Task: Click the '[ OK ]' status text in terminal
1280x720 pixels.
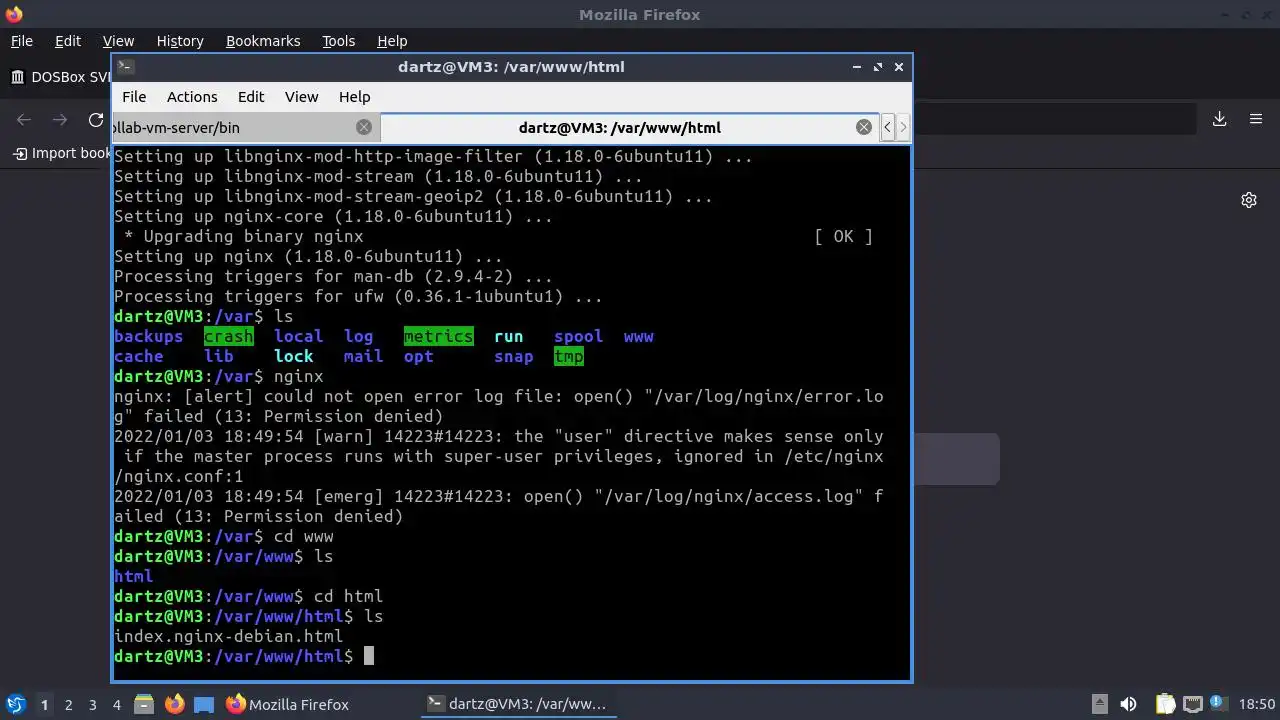Action: 844,236
